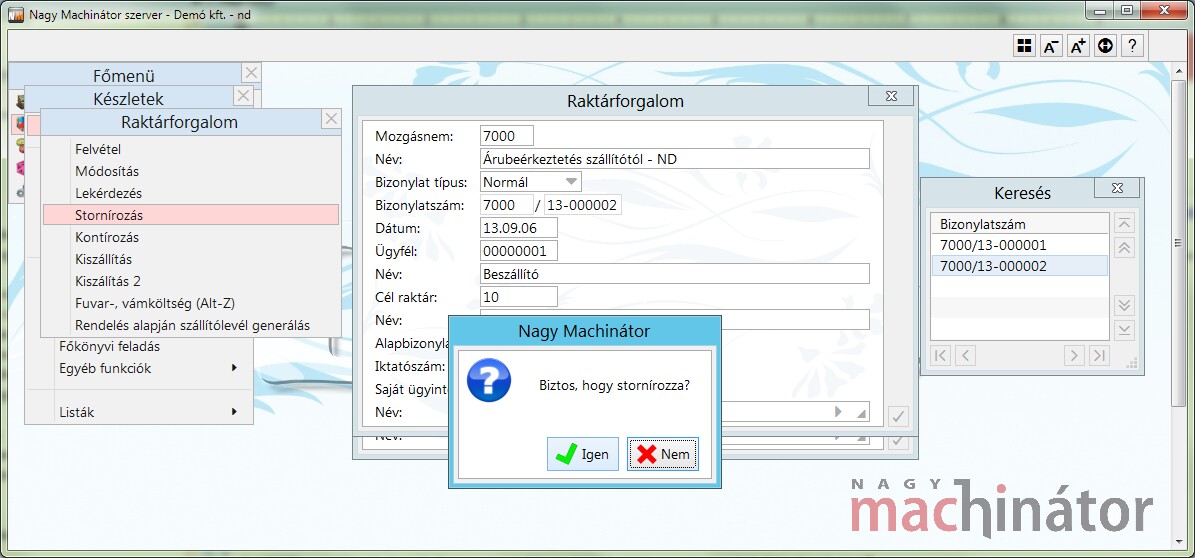
Task: Click the Ügyfél field 00000001
Action: pos(519,251)
